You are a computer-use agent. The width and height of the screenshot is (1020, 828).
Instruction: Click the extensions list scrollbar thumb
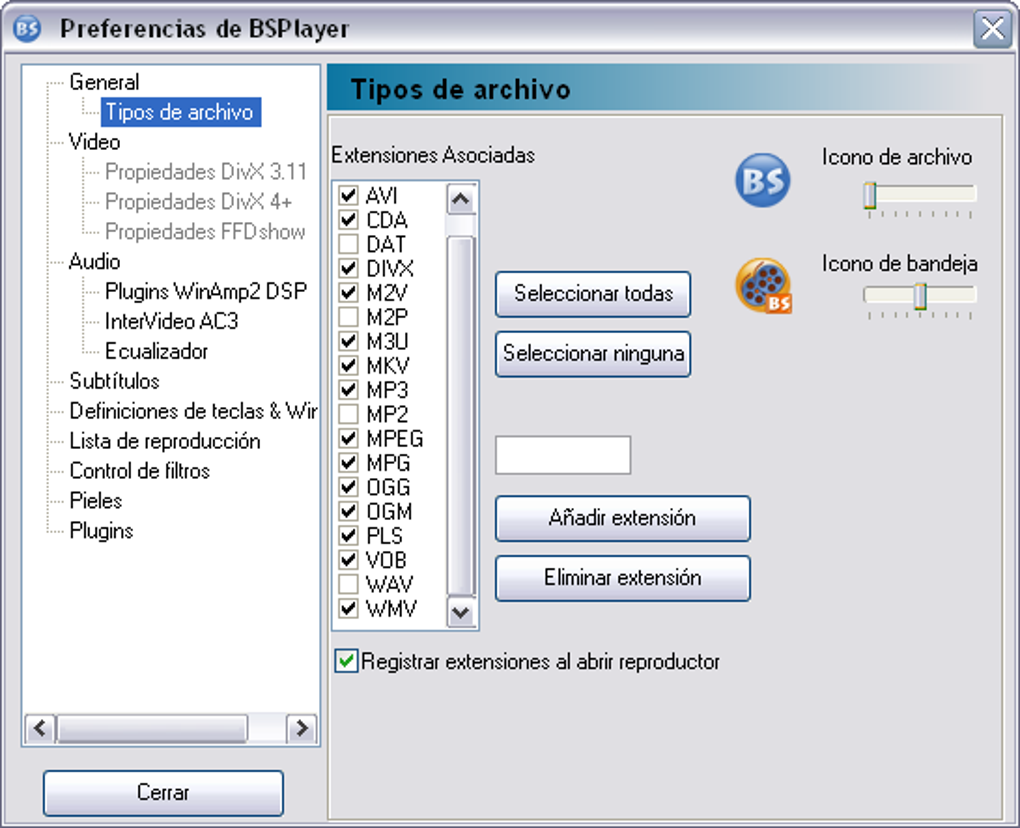[x=461, y=416]
